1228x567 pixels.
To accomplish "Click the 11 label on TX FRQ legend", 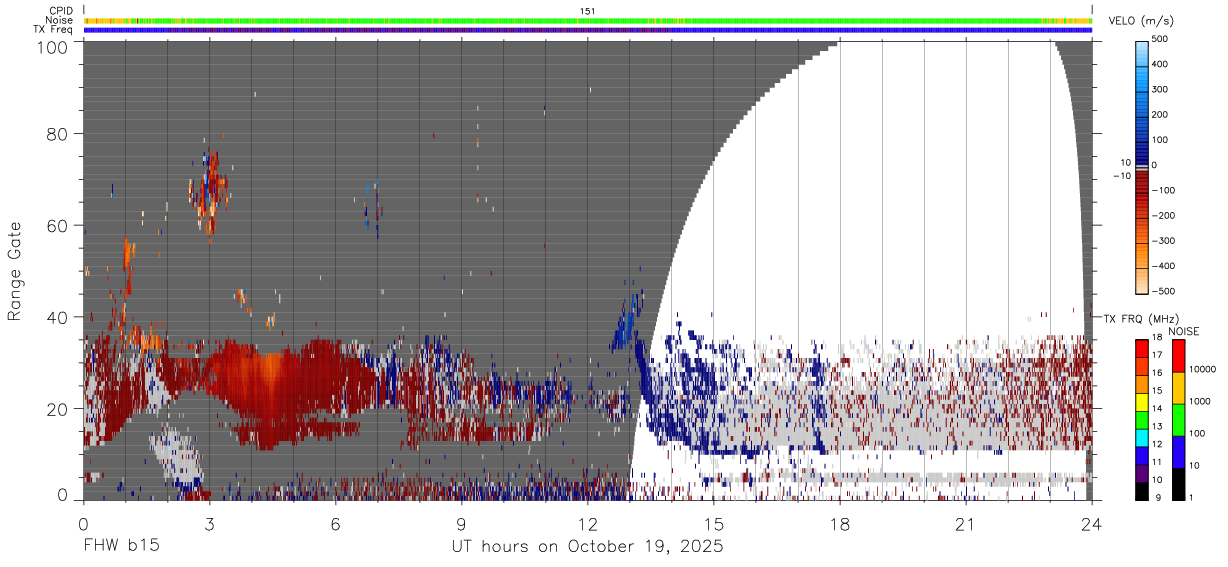I will pyautogui.click(x=1156, y=462).
